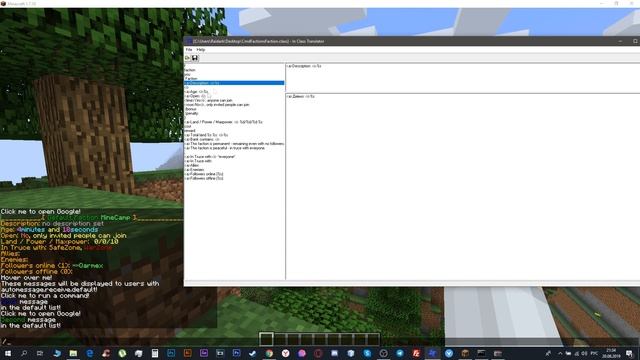Image resolution: width=640 pixels, height=360 pixels.
Task: Open Google Chrome from the taskbar
Action: click(269, 353)
